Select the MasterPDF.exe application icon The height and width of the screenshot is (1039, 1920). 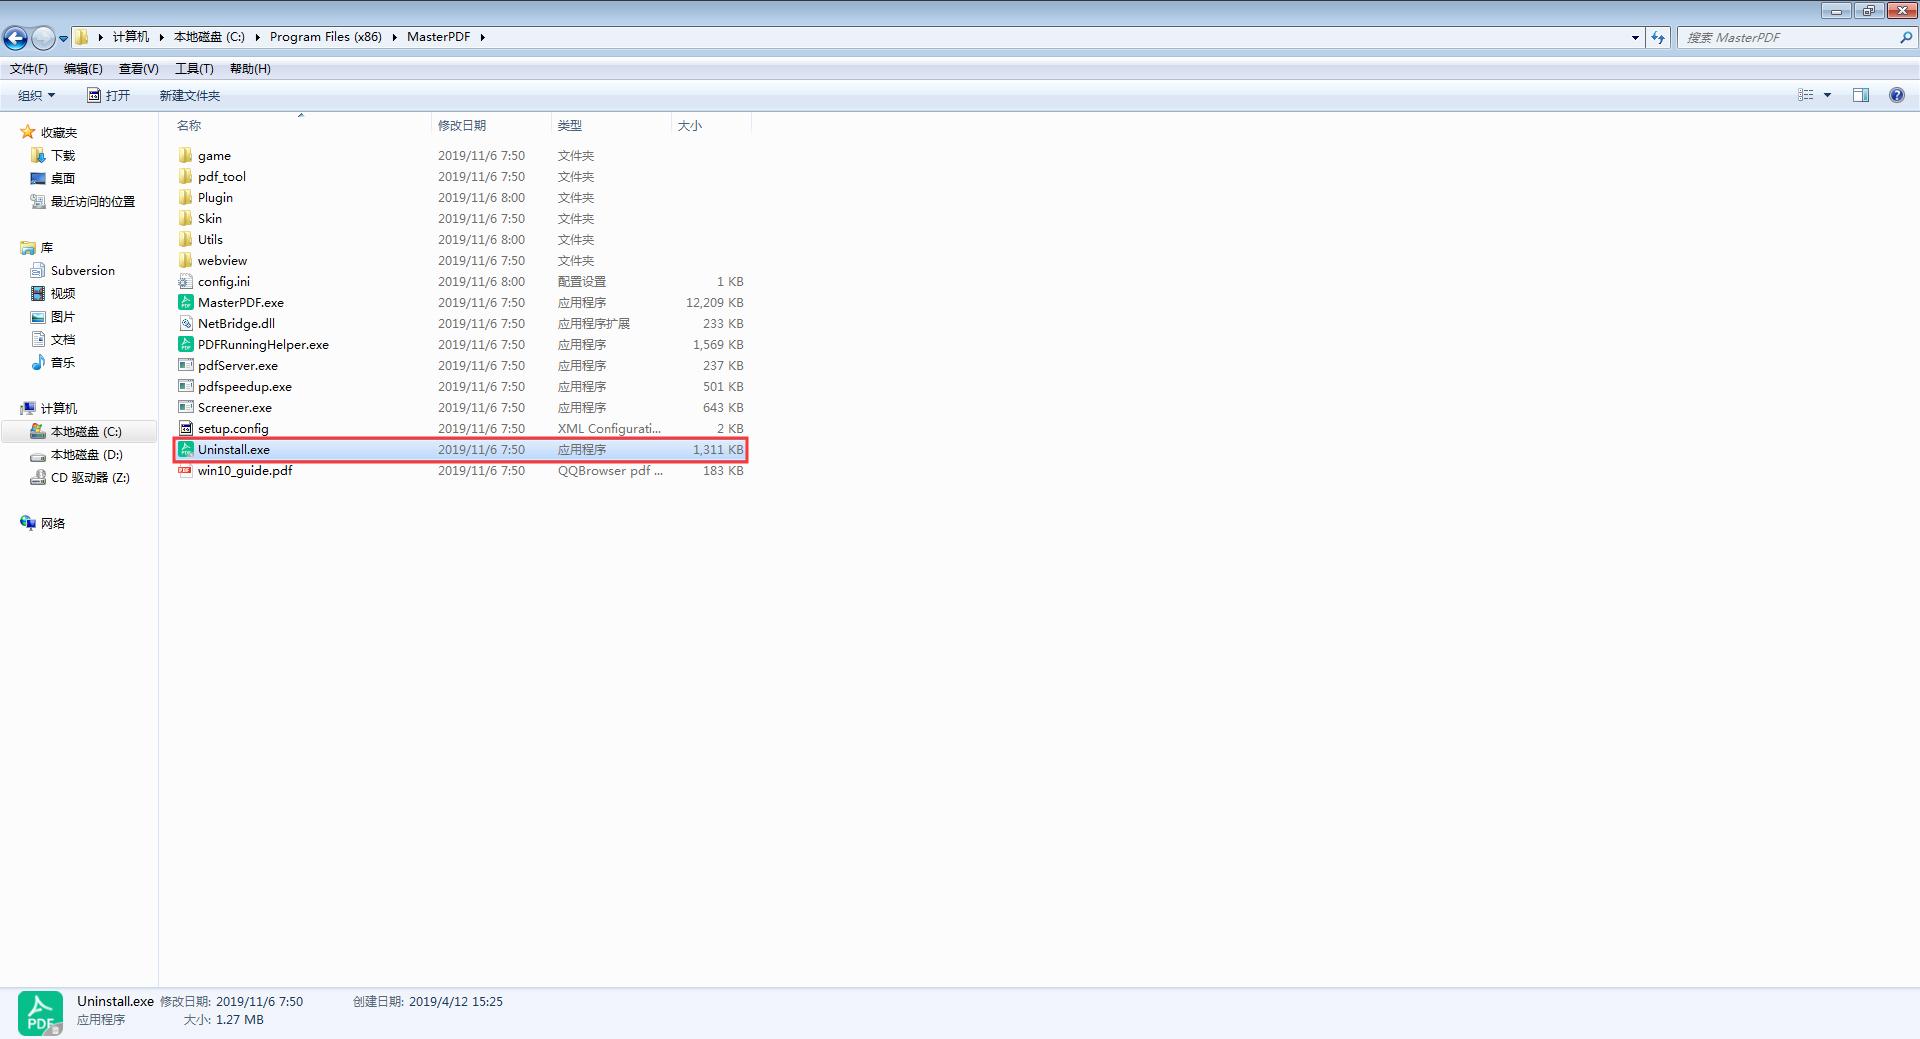pyautogui.click(x=185, y=302)
